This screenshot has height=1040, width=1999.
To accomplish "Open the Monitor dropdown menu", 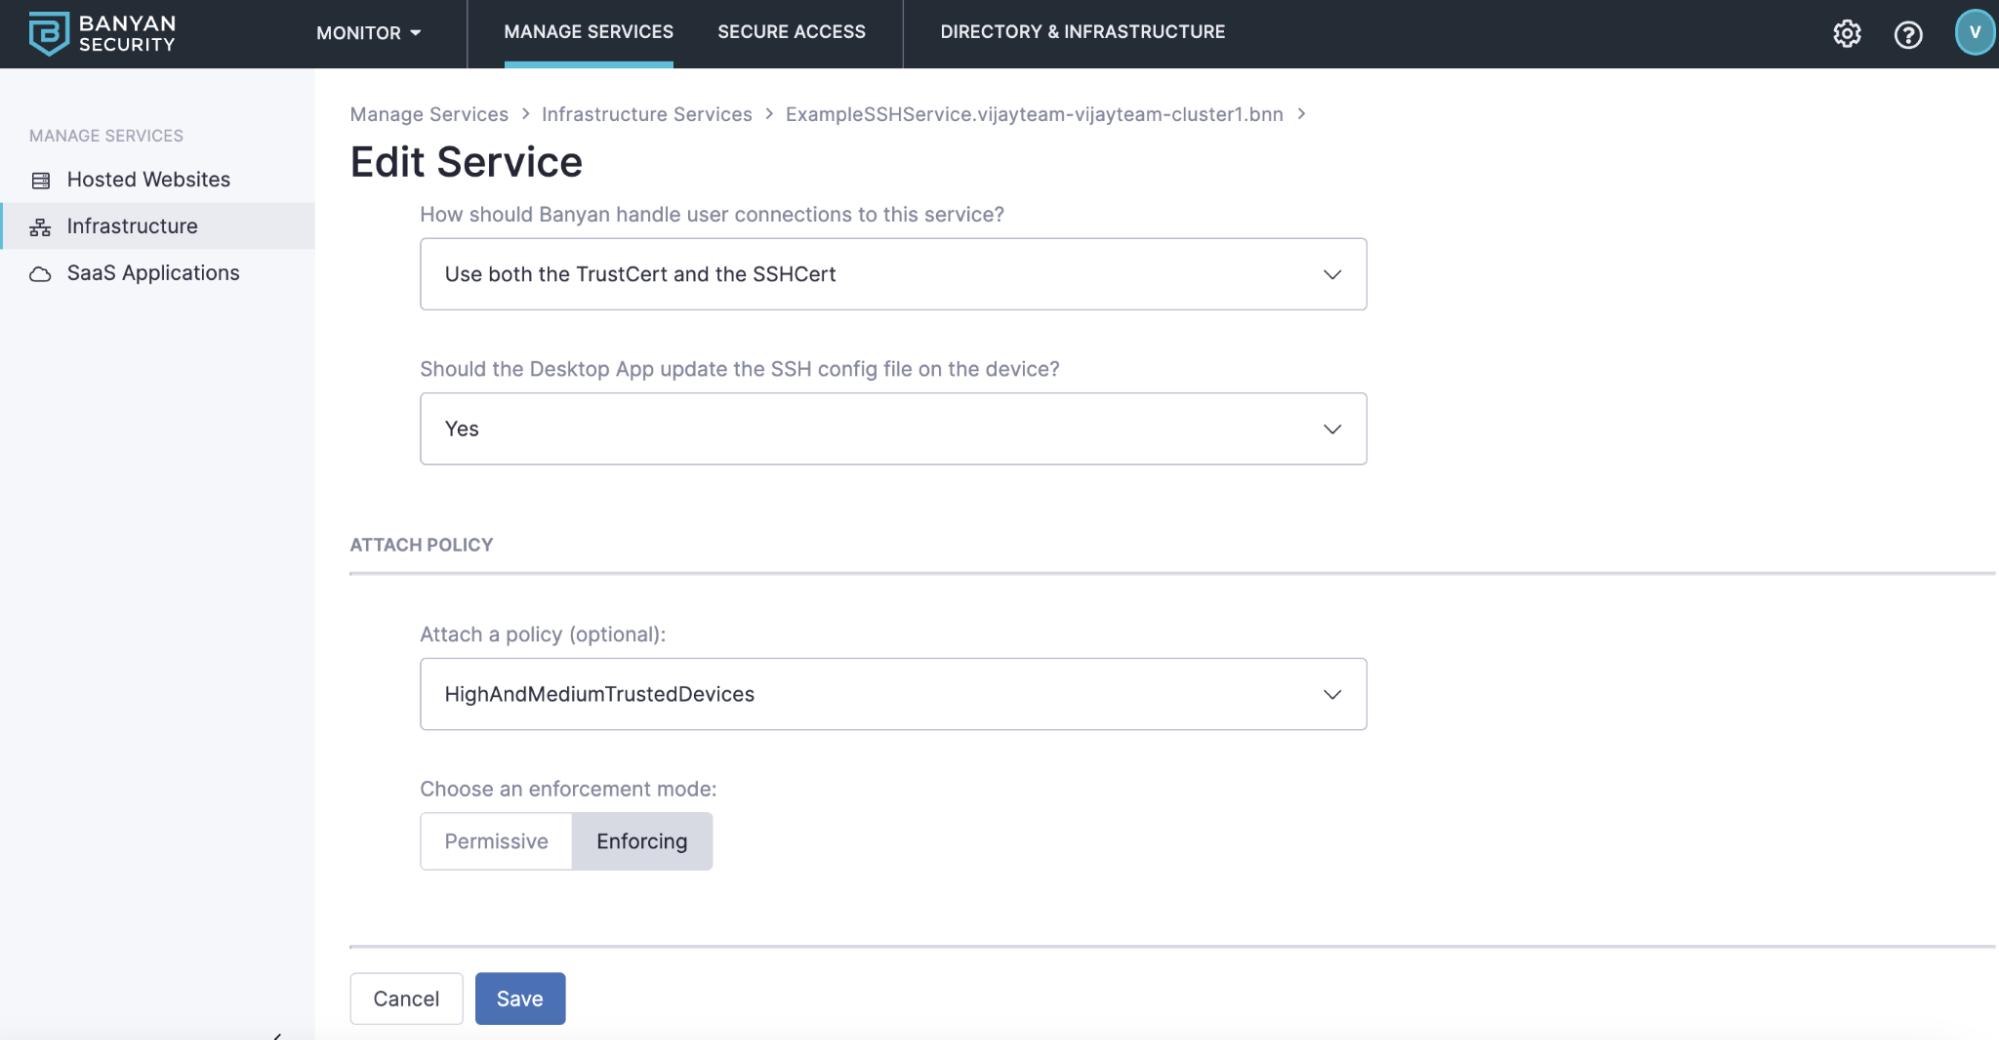I will coord(368,33).
